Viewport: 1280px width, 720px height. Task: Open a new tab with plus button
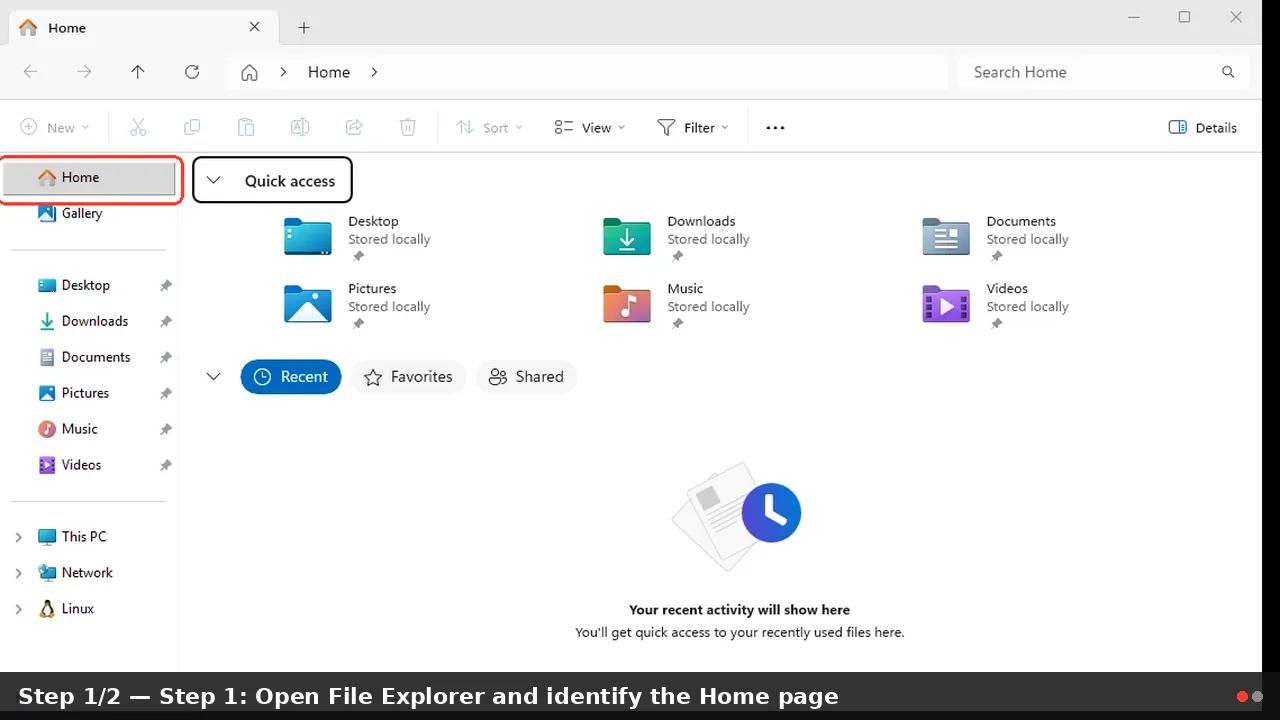304,28
